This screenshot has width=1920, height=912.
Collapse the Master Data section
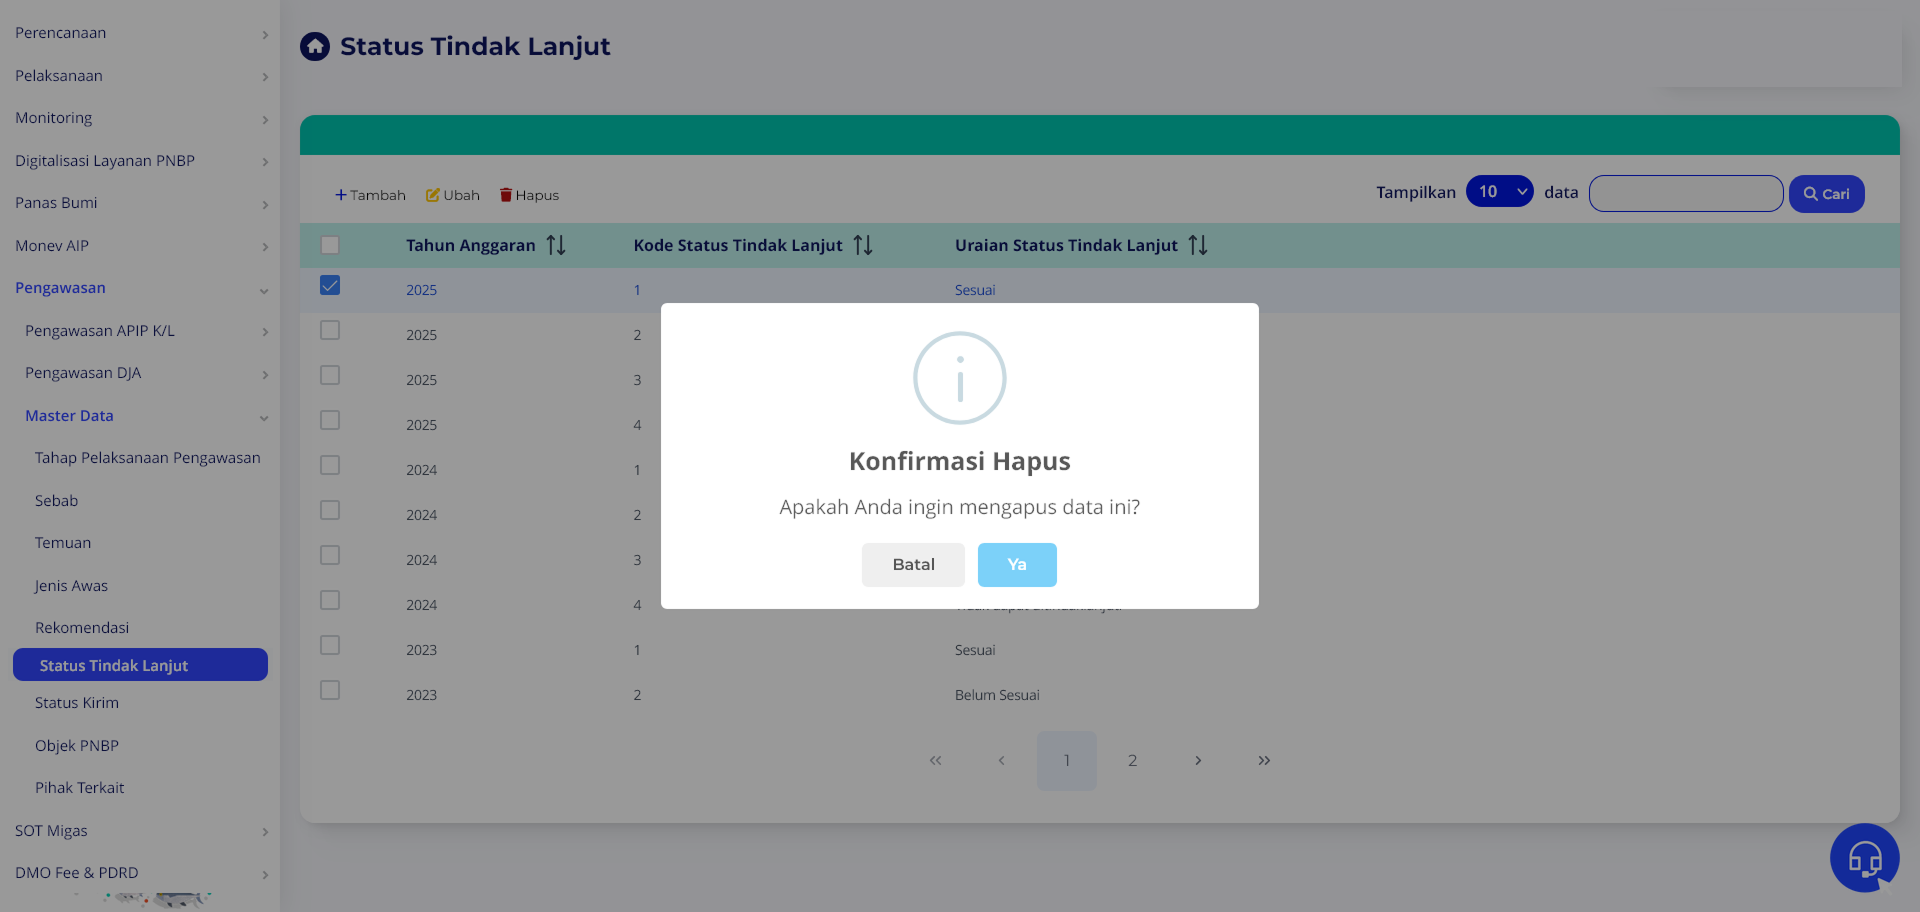[x=69, y=415]
